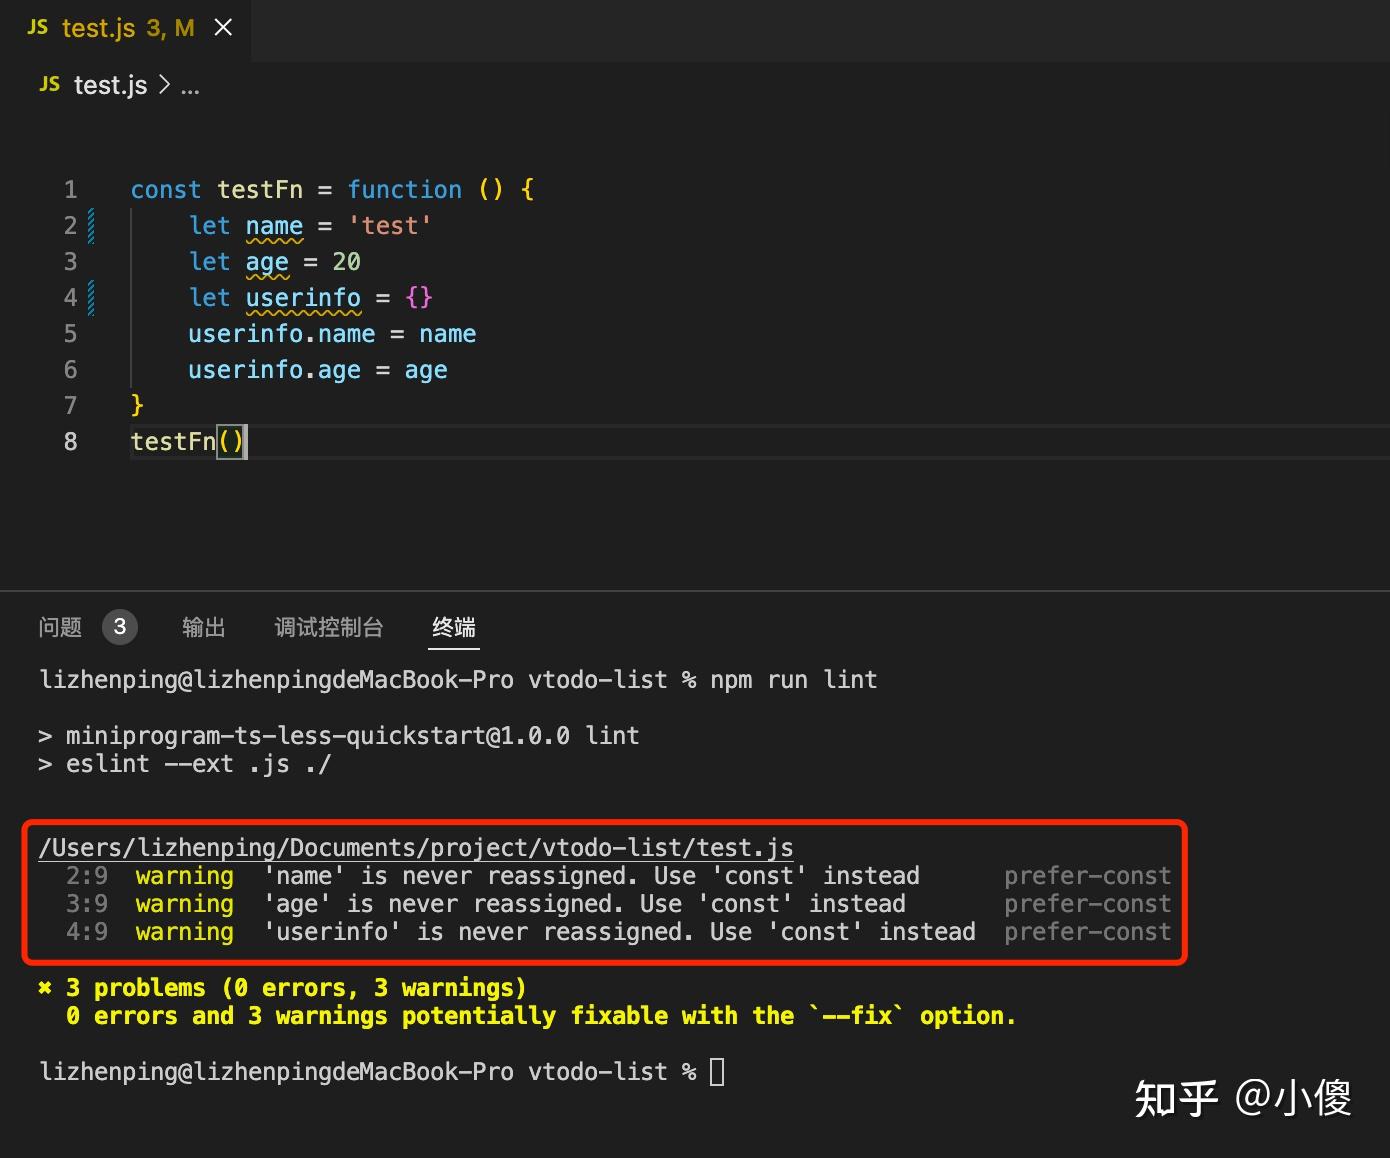The width and height of the screenshot is (1390, 1158).
Task: Click line number 8 in the gutter
Action: pyautogui.click(x=70, y=442)
